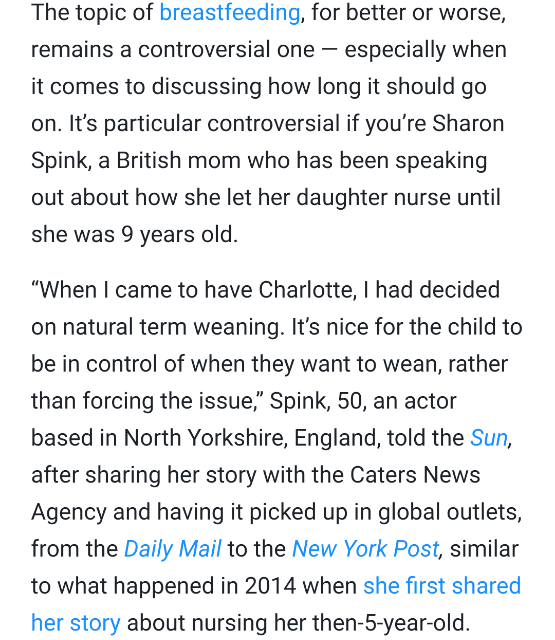The width and height of the screenshot is (555, 640).
Task: Click the words 'Caters News' in paragraph
Action: point(415,475)
